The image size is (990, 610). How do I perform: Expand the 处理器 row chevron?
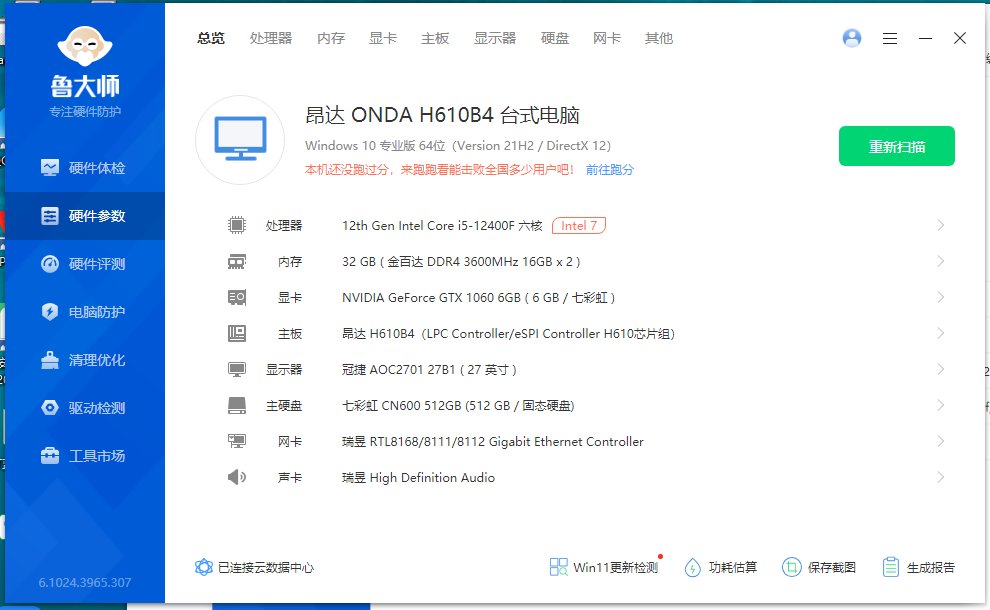(941, 225)
